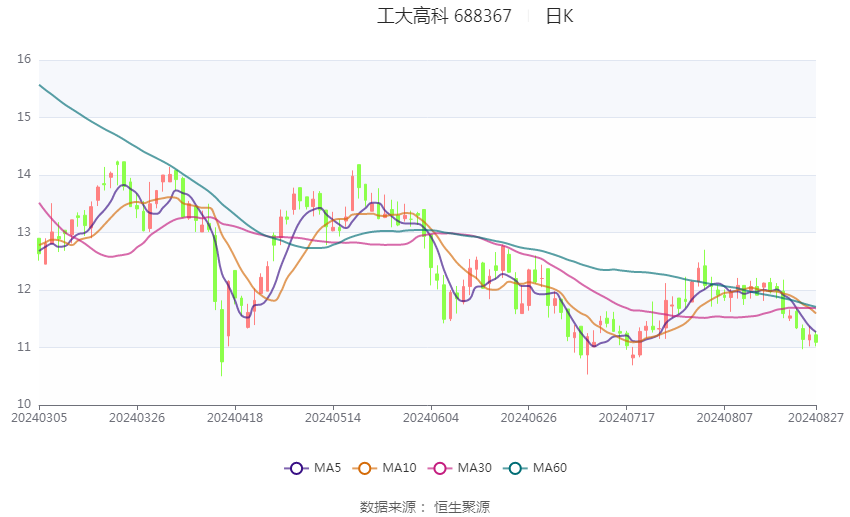
Task: Click the 10 price axis baseline label
Action: [24, 404]
